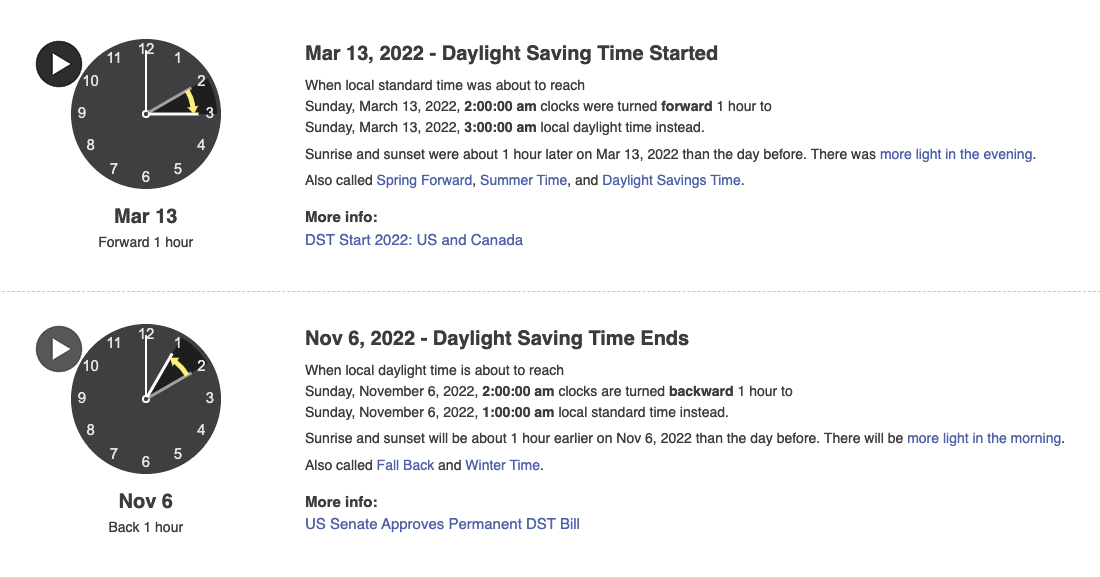Follow the 'more light in the morning' link
The height and width of the screenshot is (577, 1100).
click(983, 438)
